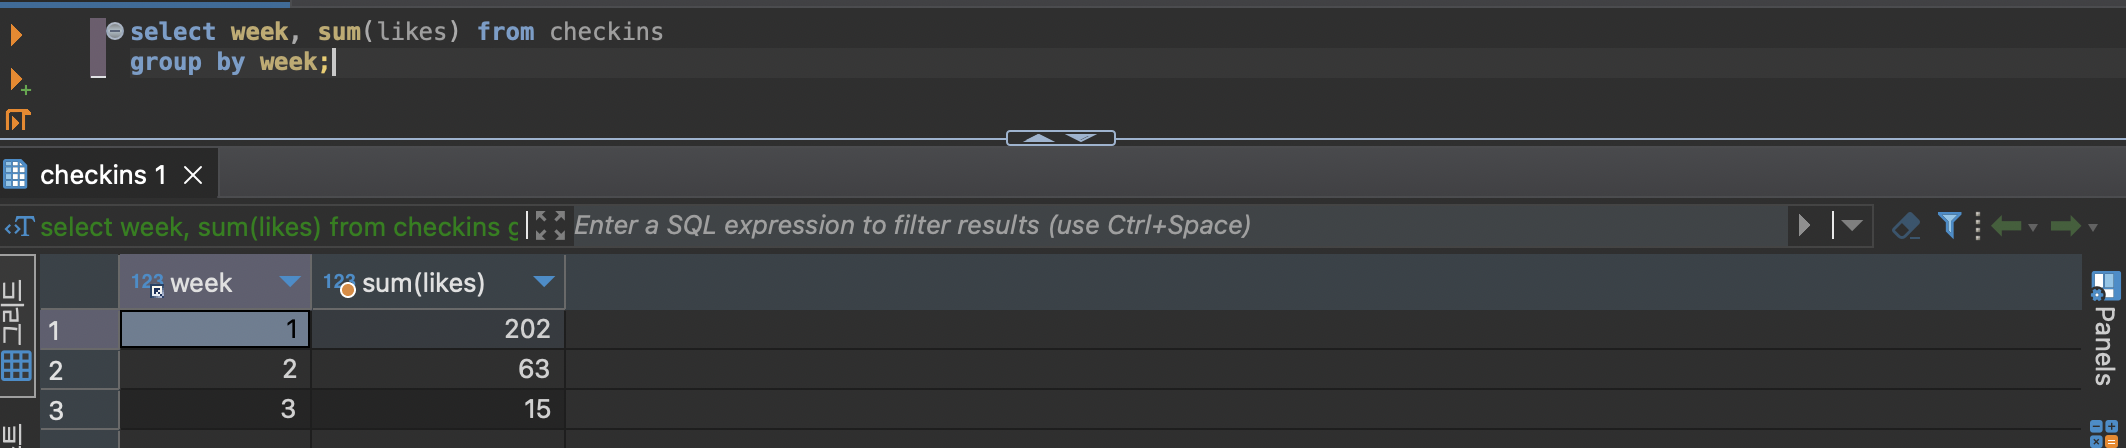Viewport: 2126px width, 448px height.
Task: Collapse the select statement fold marker
Action: 115,31
